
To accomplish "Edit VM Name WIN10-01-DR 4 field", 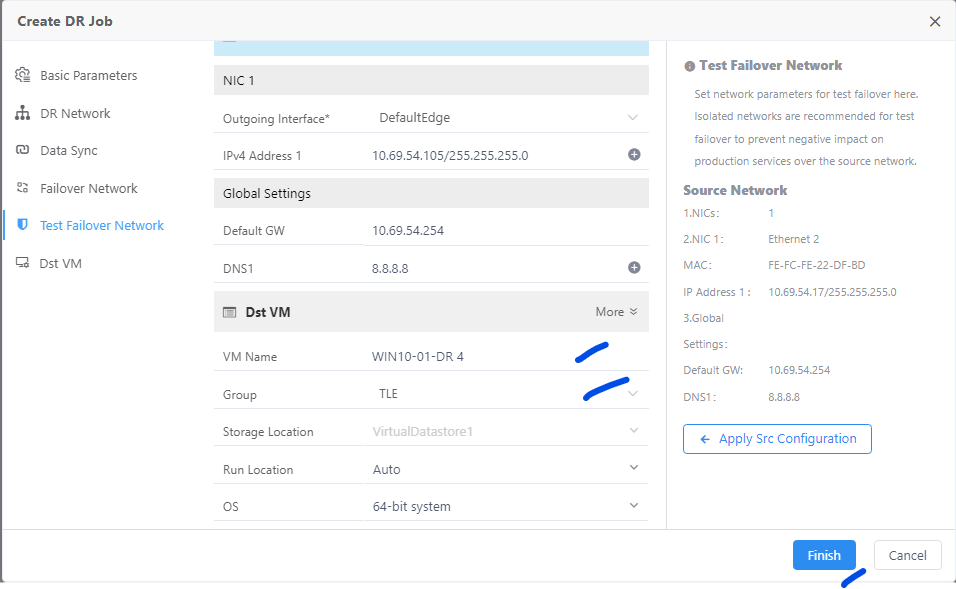I will click(506, 357).
